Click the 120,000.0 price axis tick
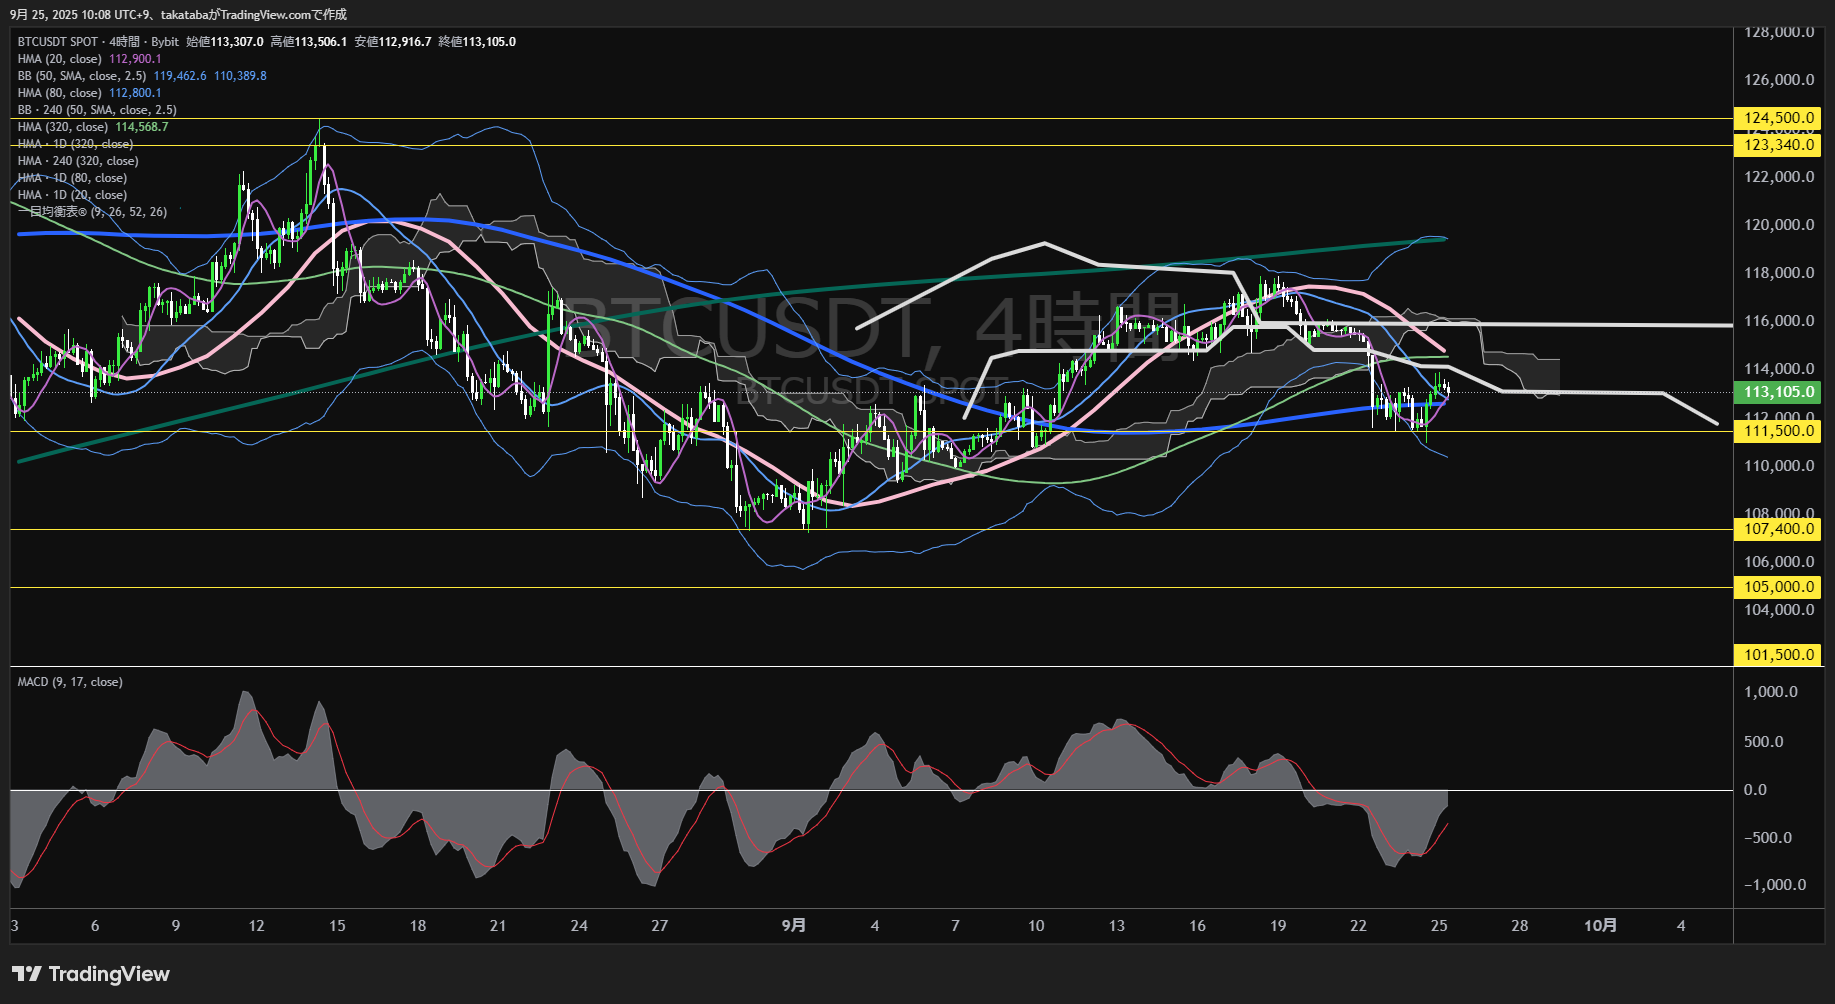The width and height of the screenshot is (1835, 1004). pyautogui.click(x=1779, y=225)
